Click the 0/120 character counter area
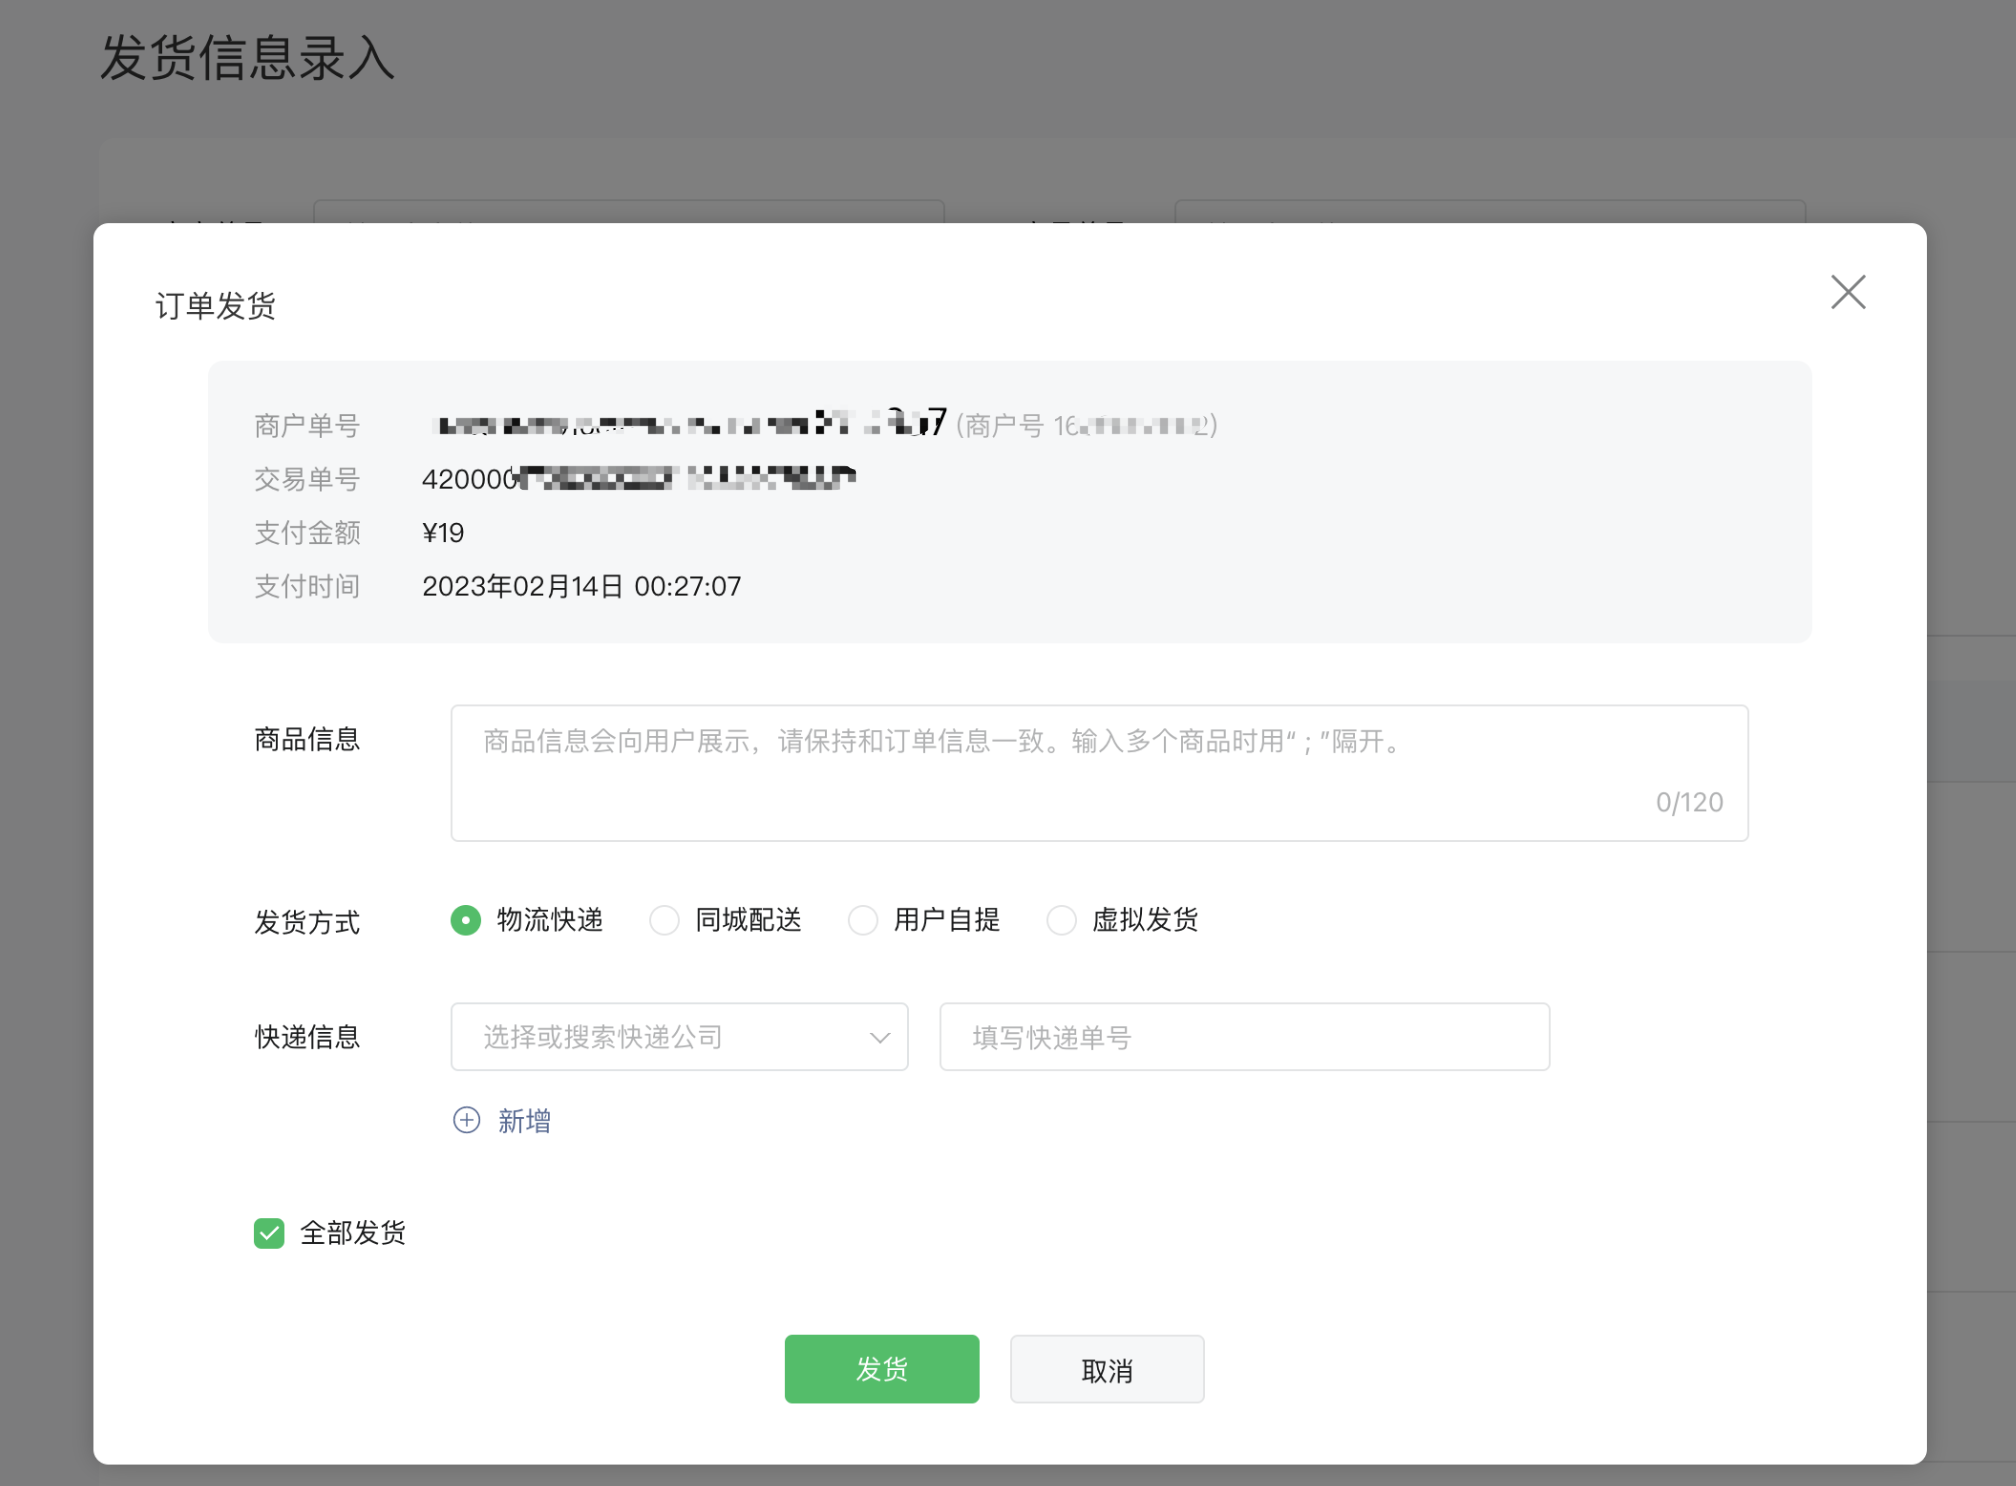 coord(1688,802)
